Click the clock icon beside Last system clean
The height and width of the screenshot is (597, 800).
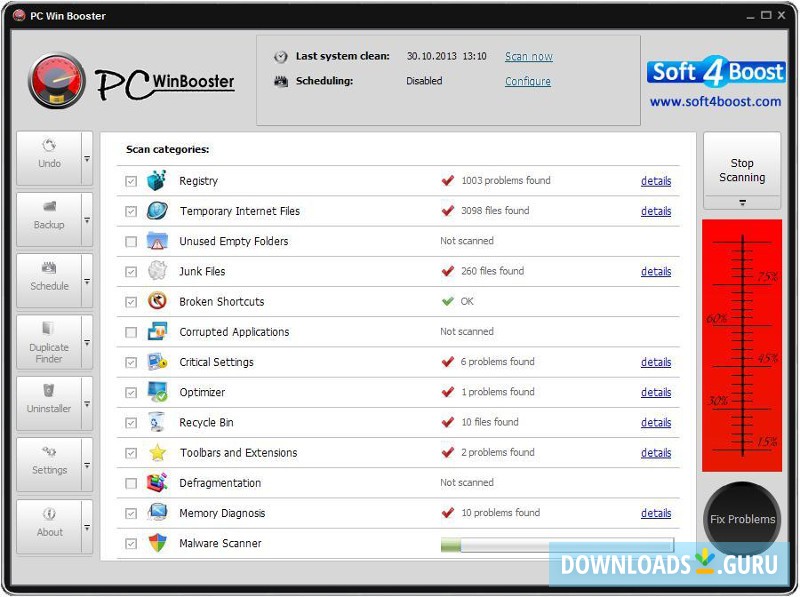click(x=281, y=57)
